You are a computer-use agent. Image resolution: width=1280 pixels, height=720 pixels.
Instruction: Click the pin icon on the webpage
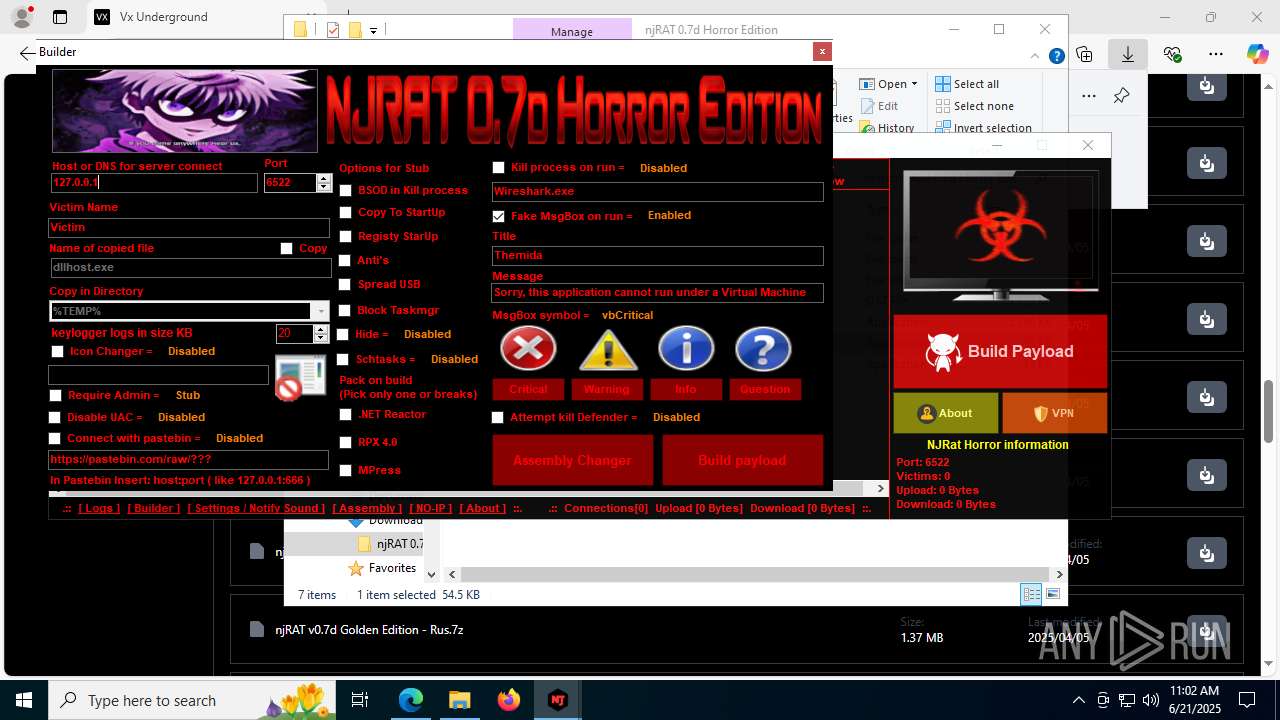1121,96
